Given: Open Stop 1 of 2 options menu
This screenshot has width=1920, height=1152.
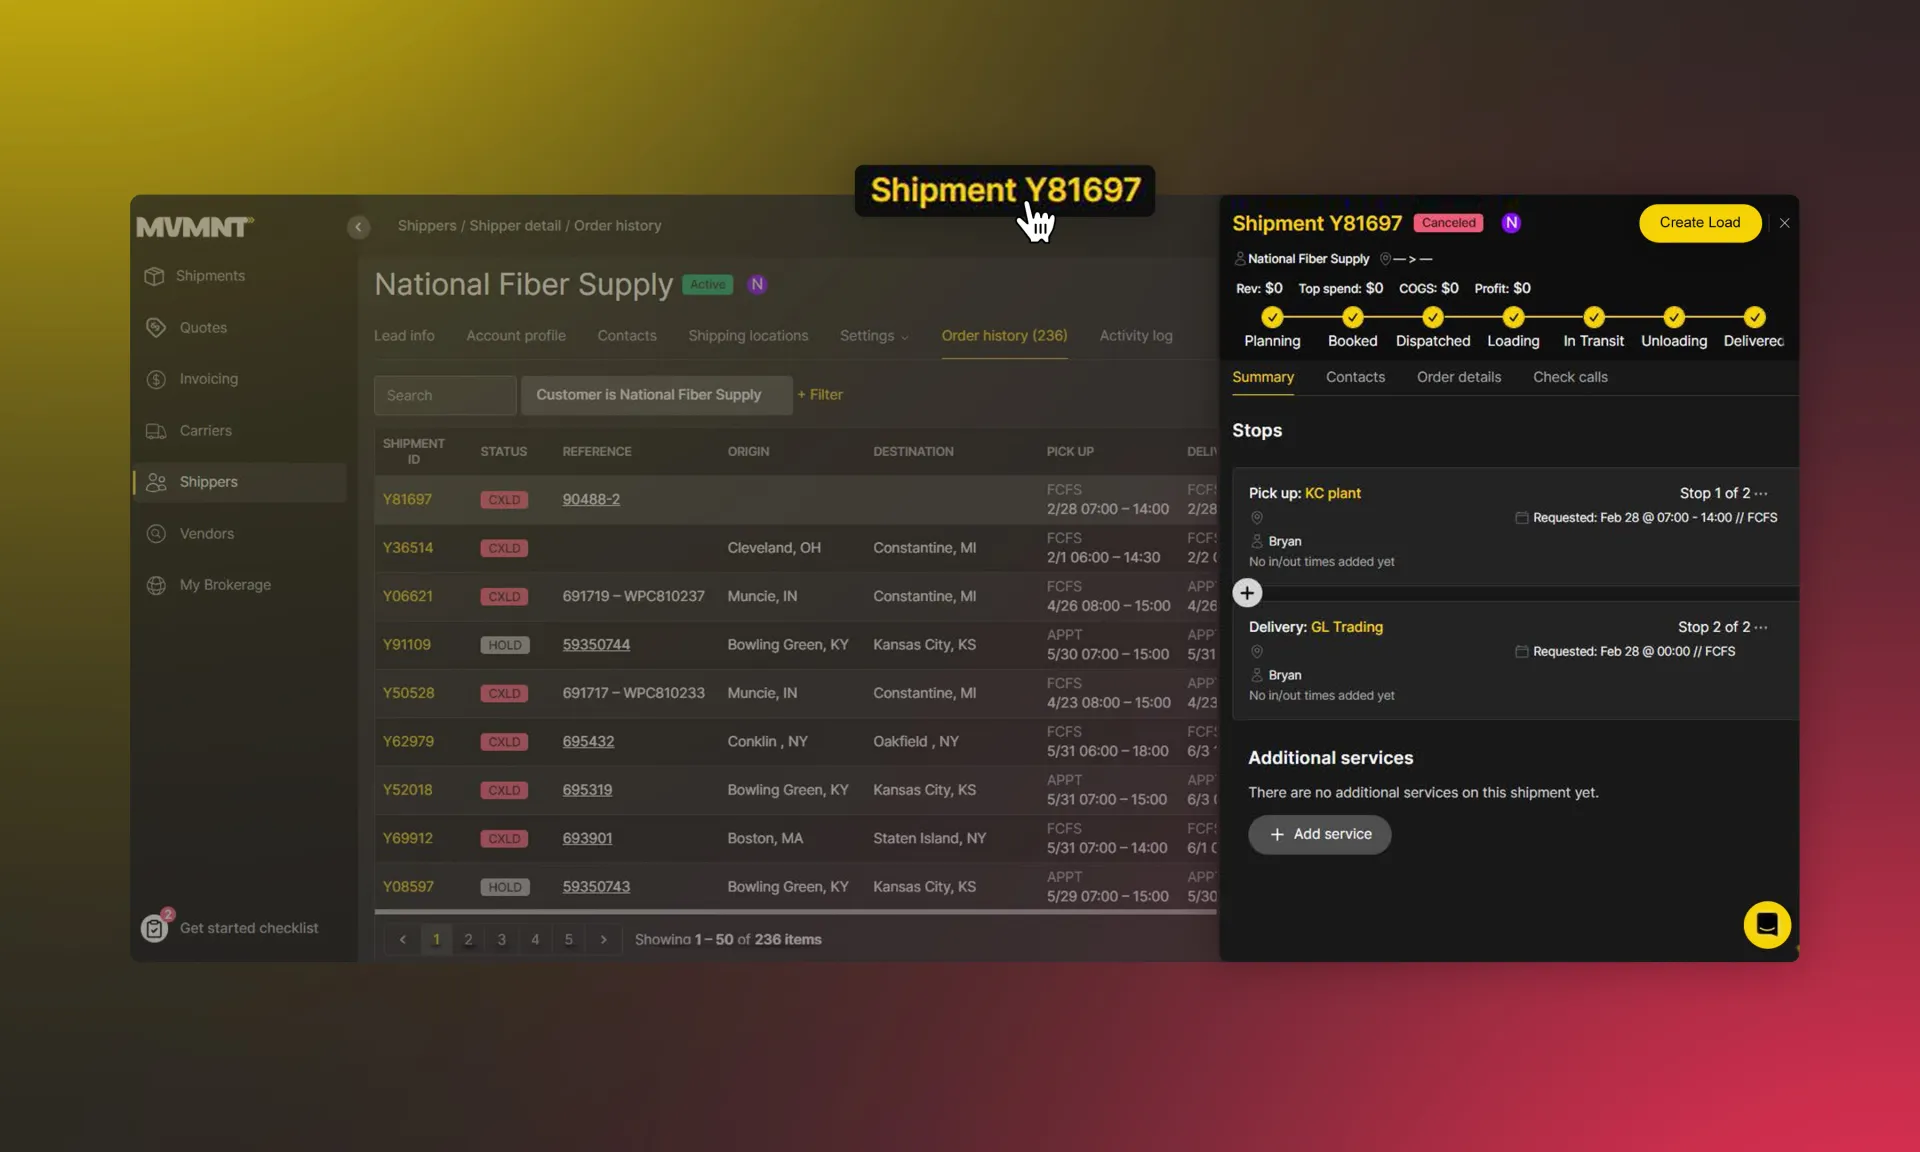Looking at the screenshot, I should pyautogui.click(x=1761, y=493).
